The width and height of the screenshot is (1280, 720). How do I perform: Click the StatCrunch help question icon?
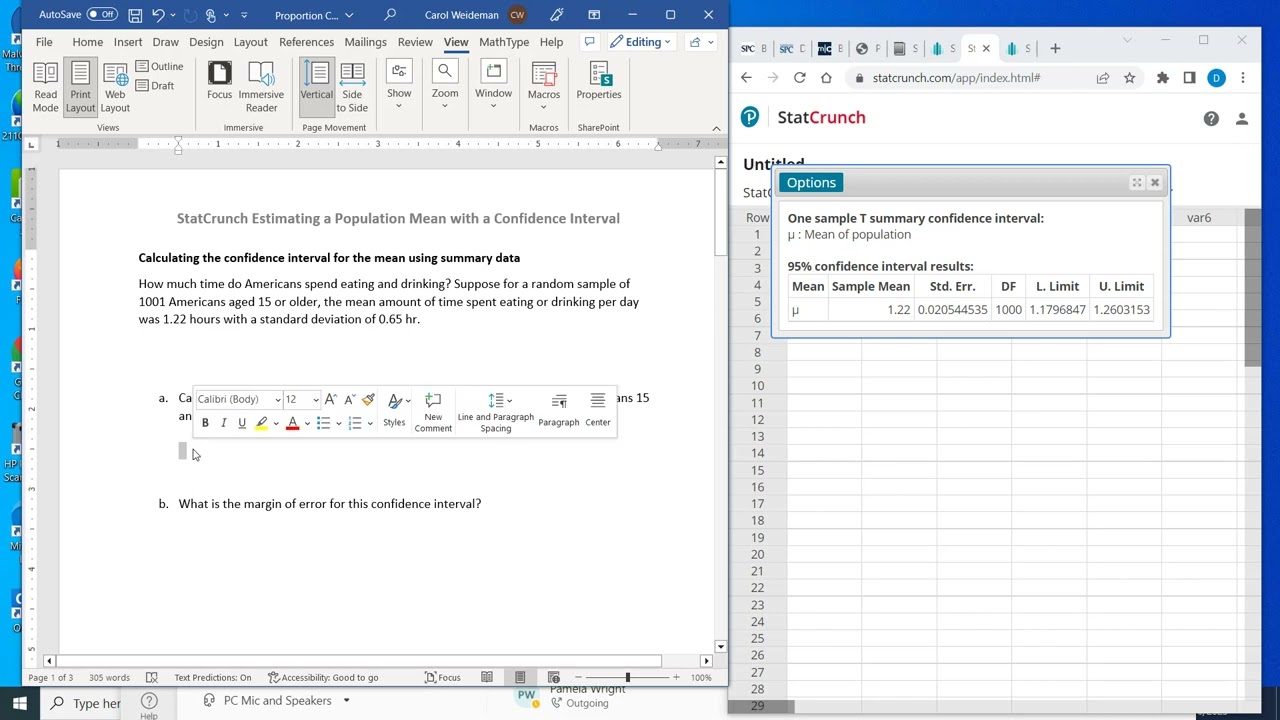tap(1211, 118)
